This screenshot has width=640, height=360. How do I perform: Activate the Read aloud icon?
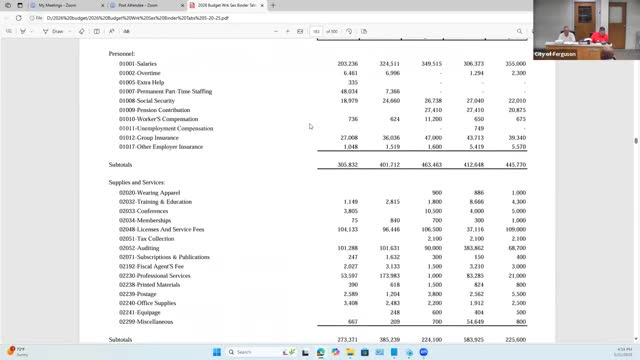pos(111,31)
